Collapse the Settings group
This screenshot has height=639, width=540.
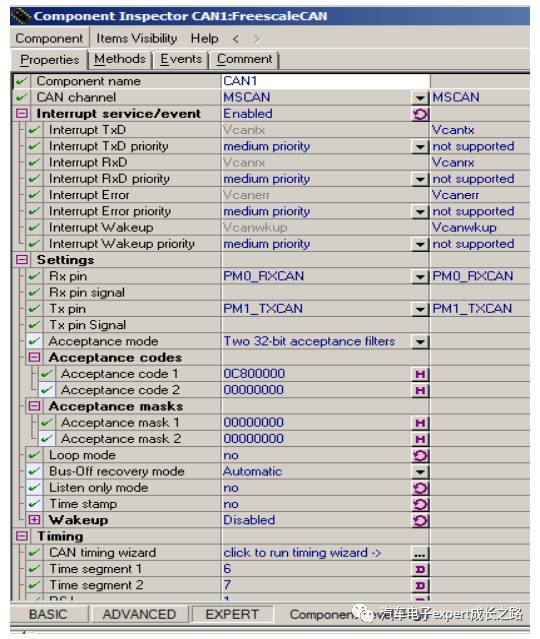click(22, 260)
